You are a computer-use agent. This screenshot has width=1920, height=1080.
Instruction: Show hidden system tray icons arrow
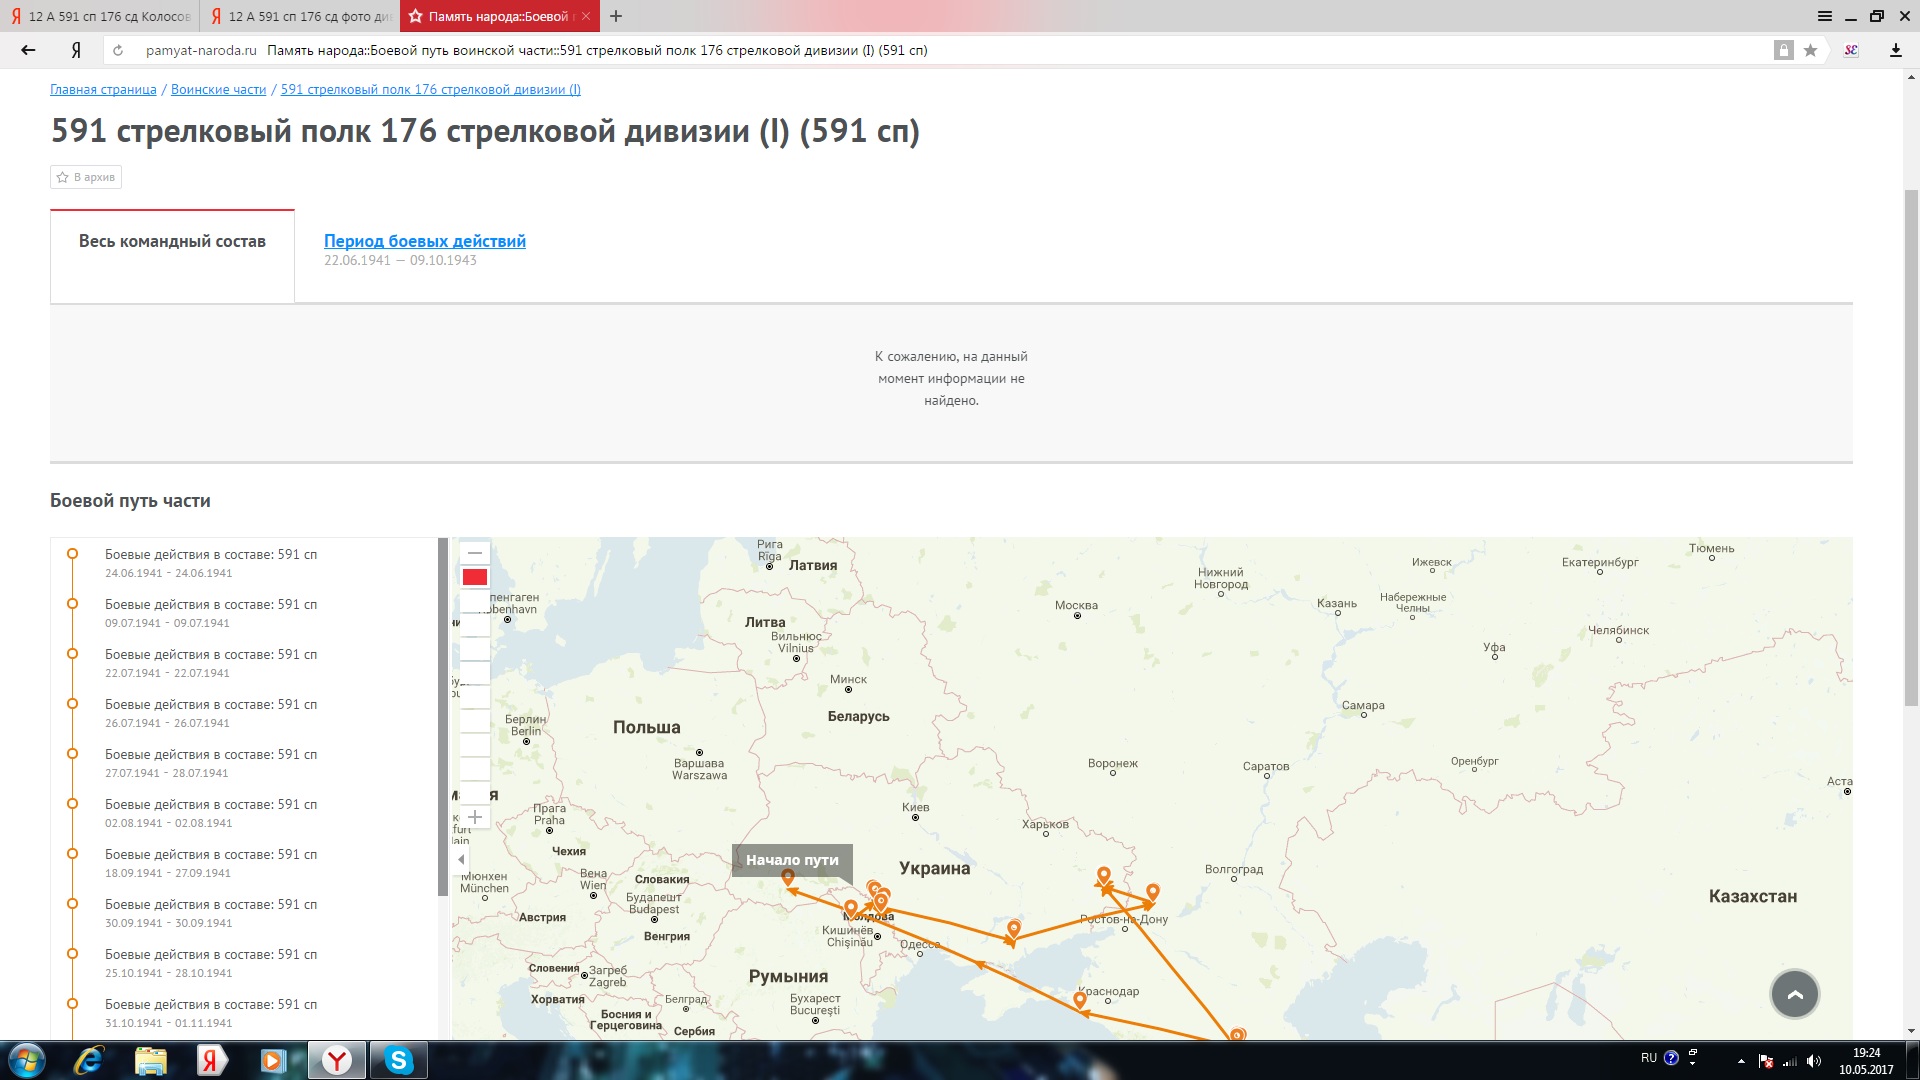[1741, 1061]
